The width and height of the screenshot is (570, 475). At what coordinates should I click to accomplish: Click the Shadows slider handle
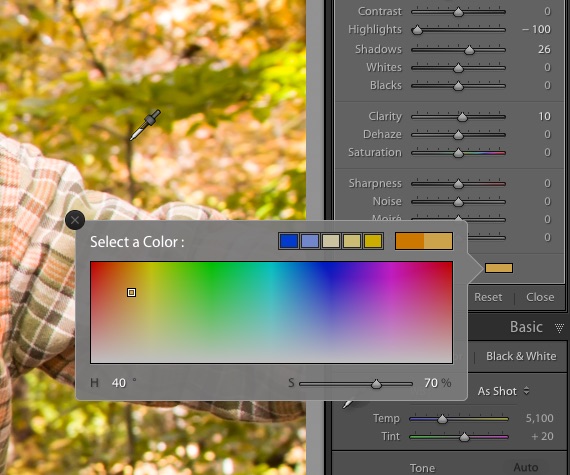[x=470, y=50]
